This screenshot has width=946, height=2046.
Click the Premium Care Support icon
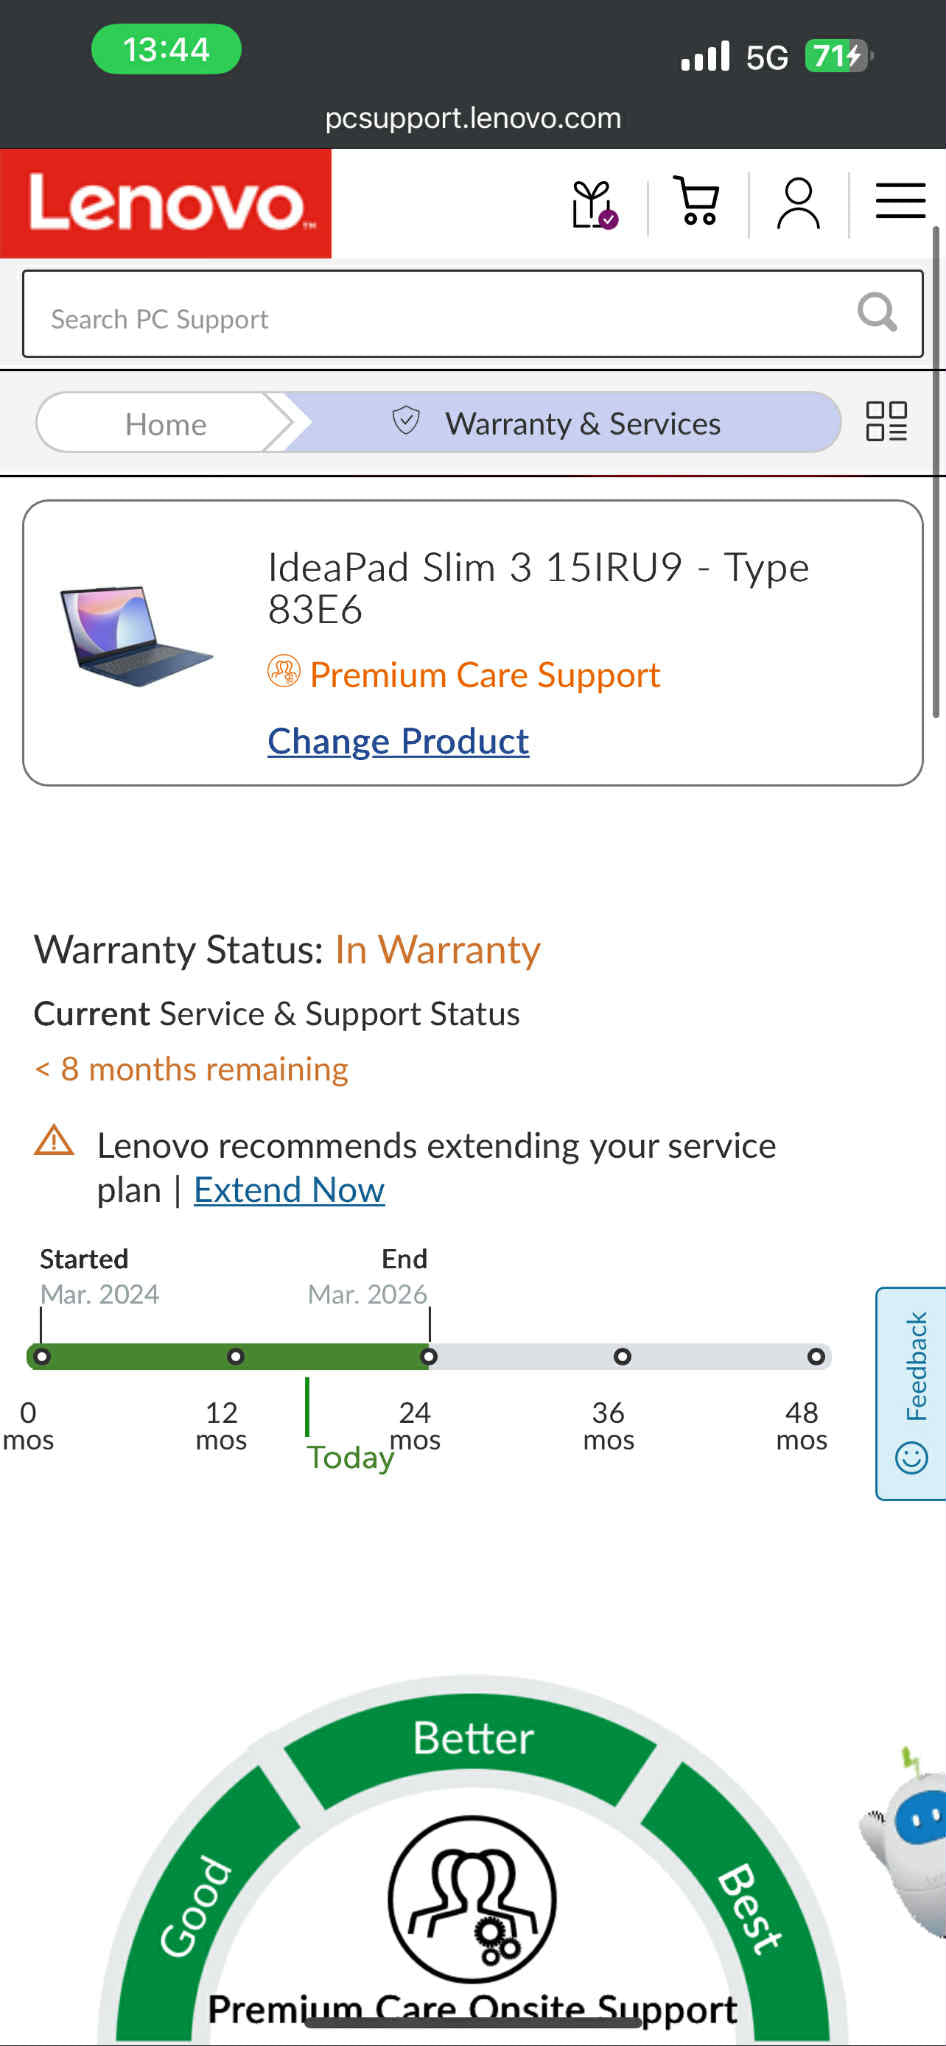click(x=283, y=672)
